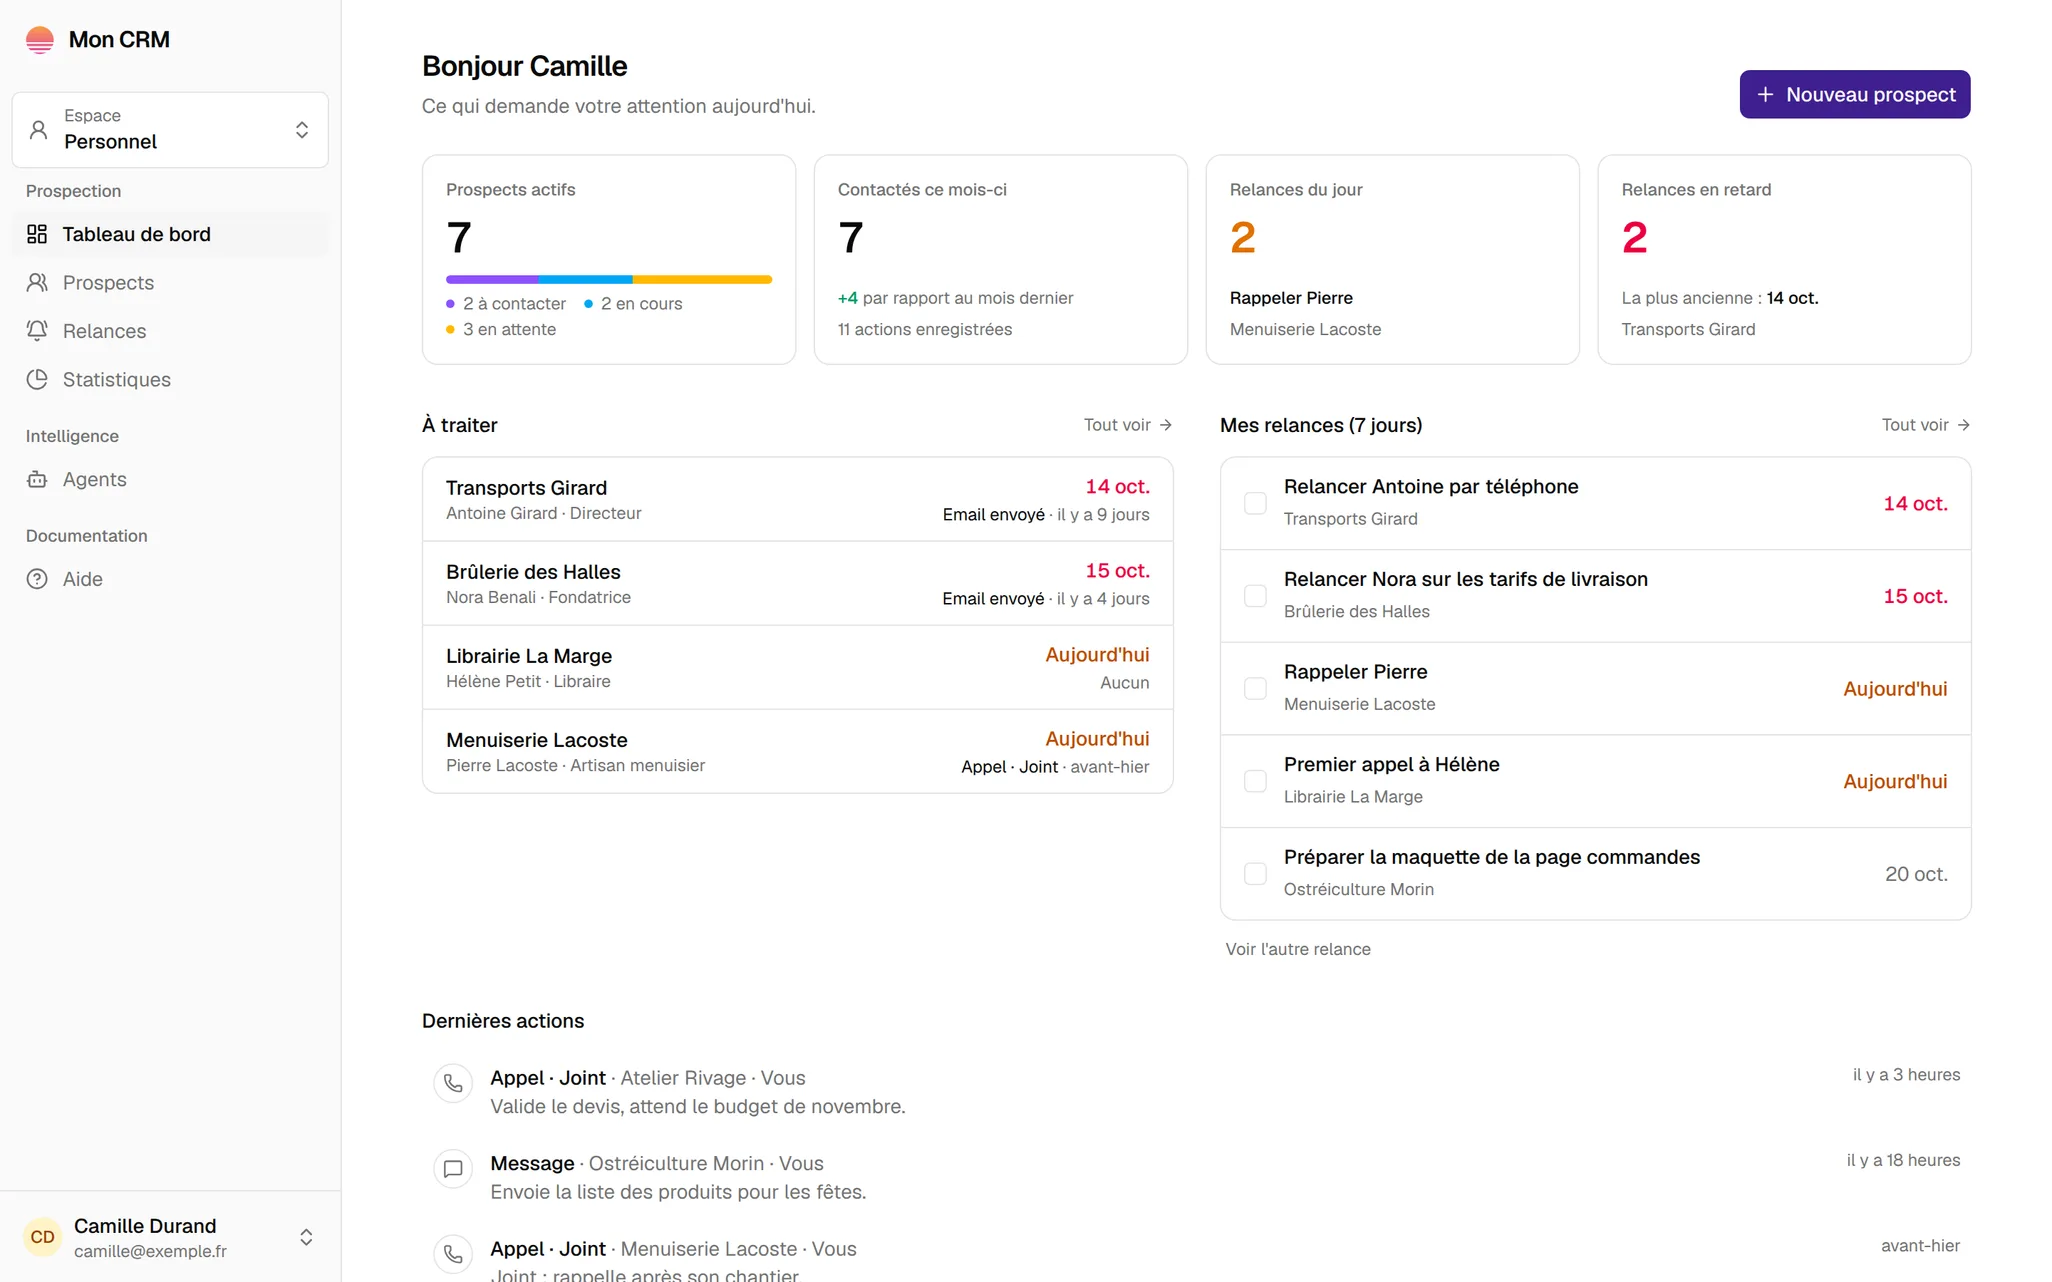
Task: Open the Transports Girard row in À traiter
Action: coord(797,499)
